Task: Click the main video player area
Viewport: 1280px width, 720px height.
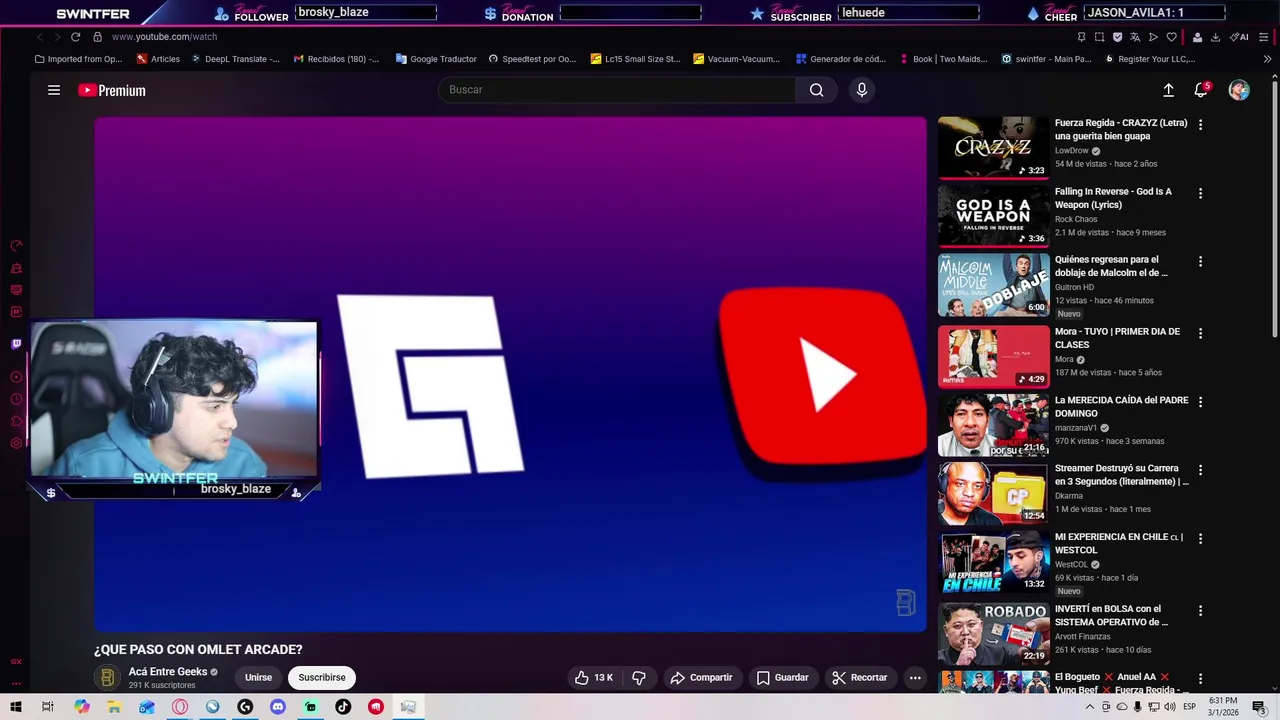Action: point(511,374)
